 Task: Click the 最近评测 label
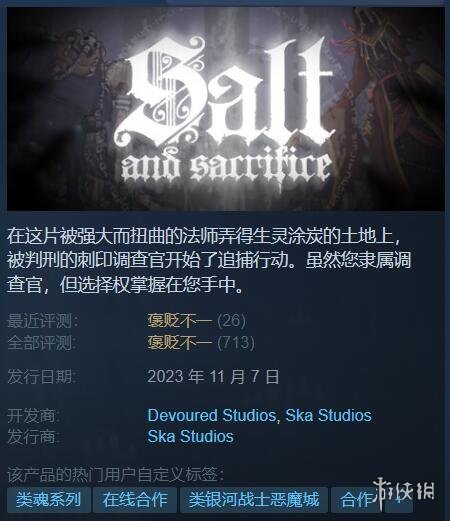click(x=43, y=321)
